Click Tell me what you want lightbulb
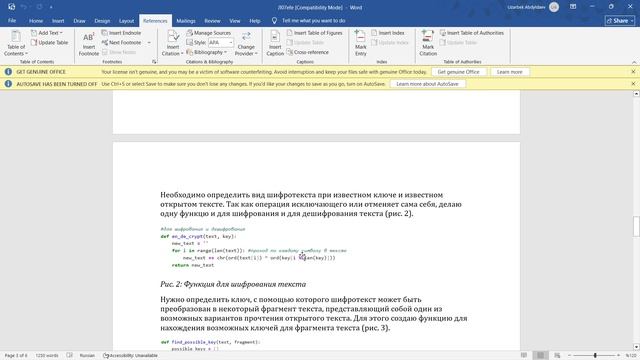 point(274,20)
